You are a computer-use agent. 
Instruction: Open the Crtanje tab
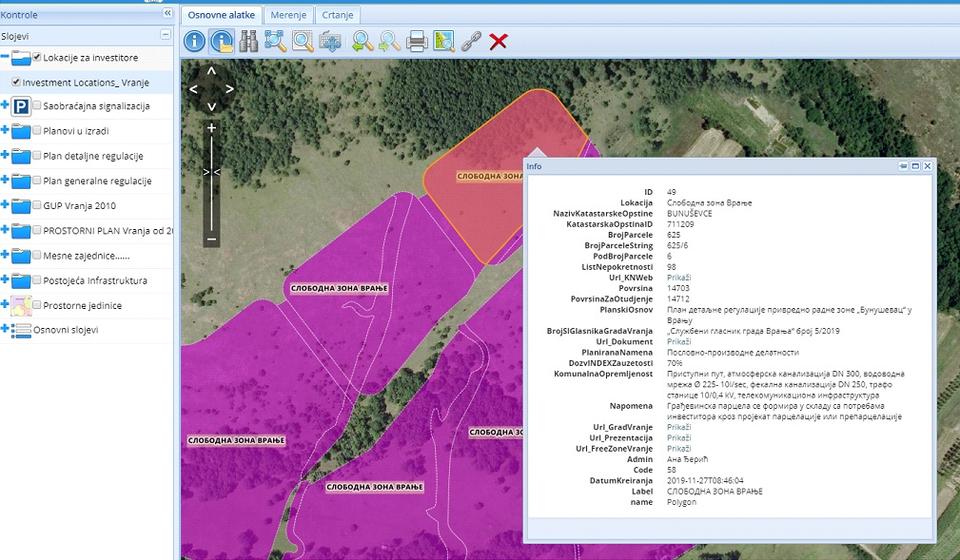(x=337, y=15)
